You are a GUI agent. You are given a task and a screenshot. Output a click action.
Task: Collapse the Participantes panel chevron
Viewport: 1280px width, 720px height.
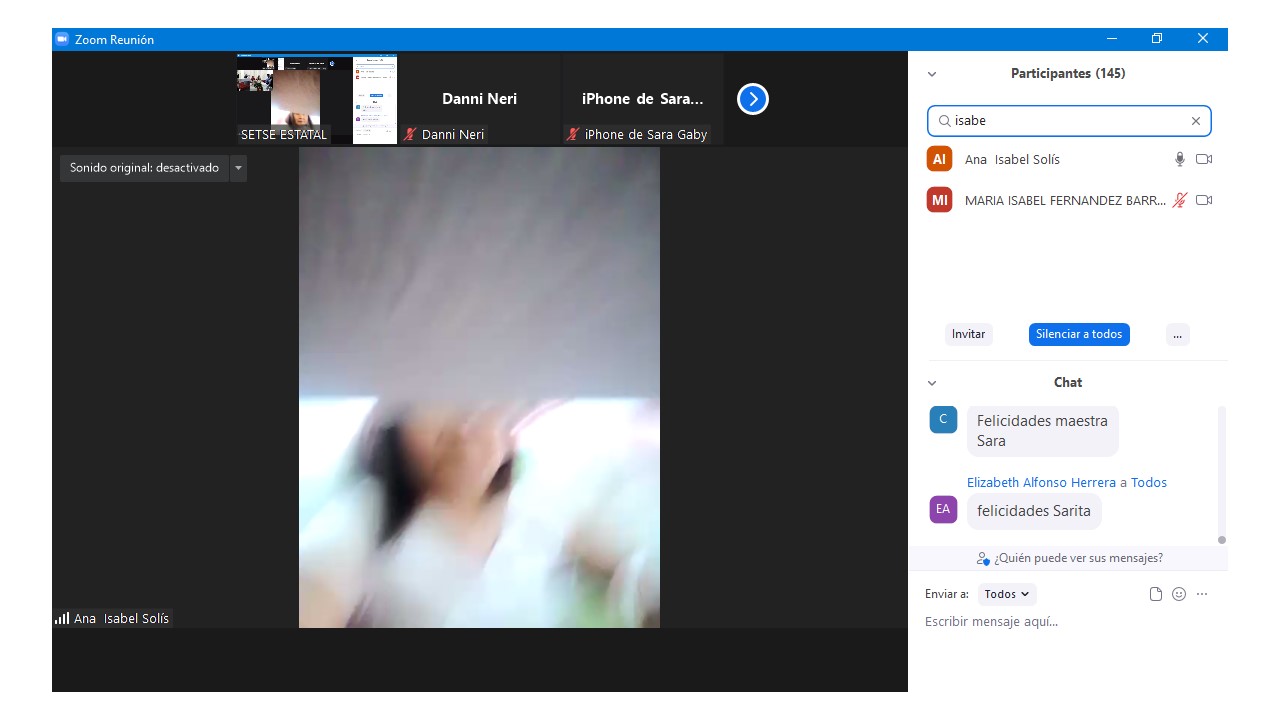tap(932, 74)
